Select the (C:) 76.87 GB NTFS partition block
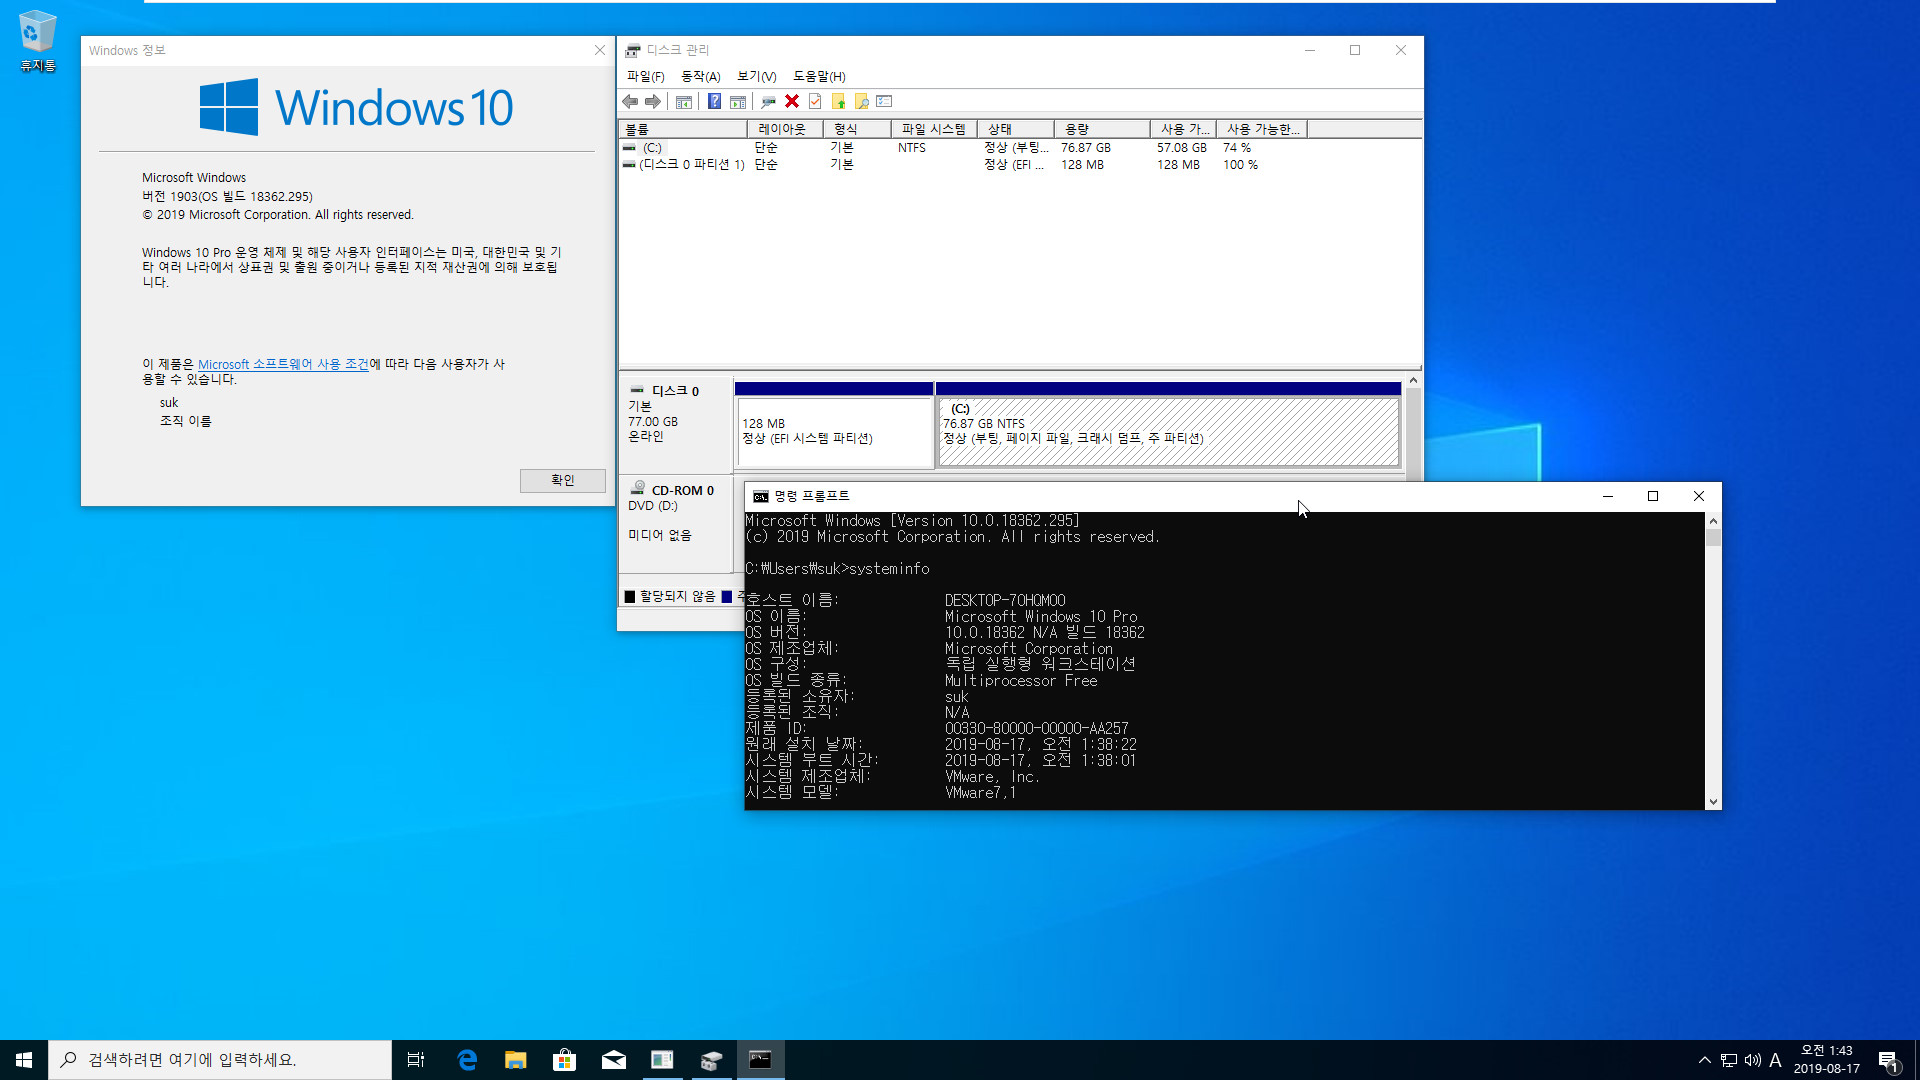1920x1080 pixels. point(1168,431)
